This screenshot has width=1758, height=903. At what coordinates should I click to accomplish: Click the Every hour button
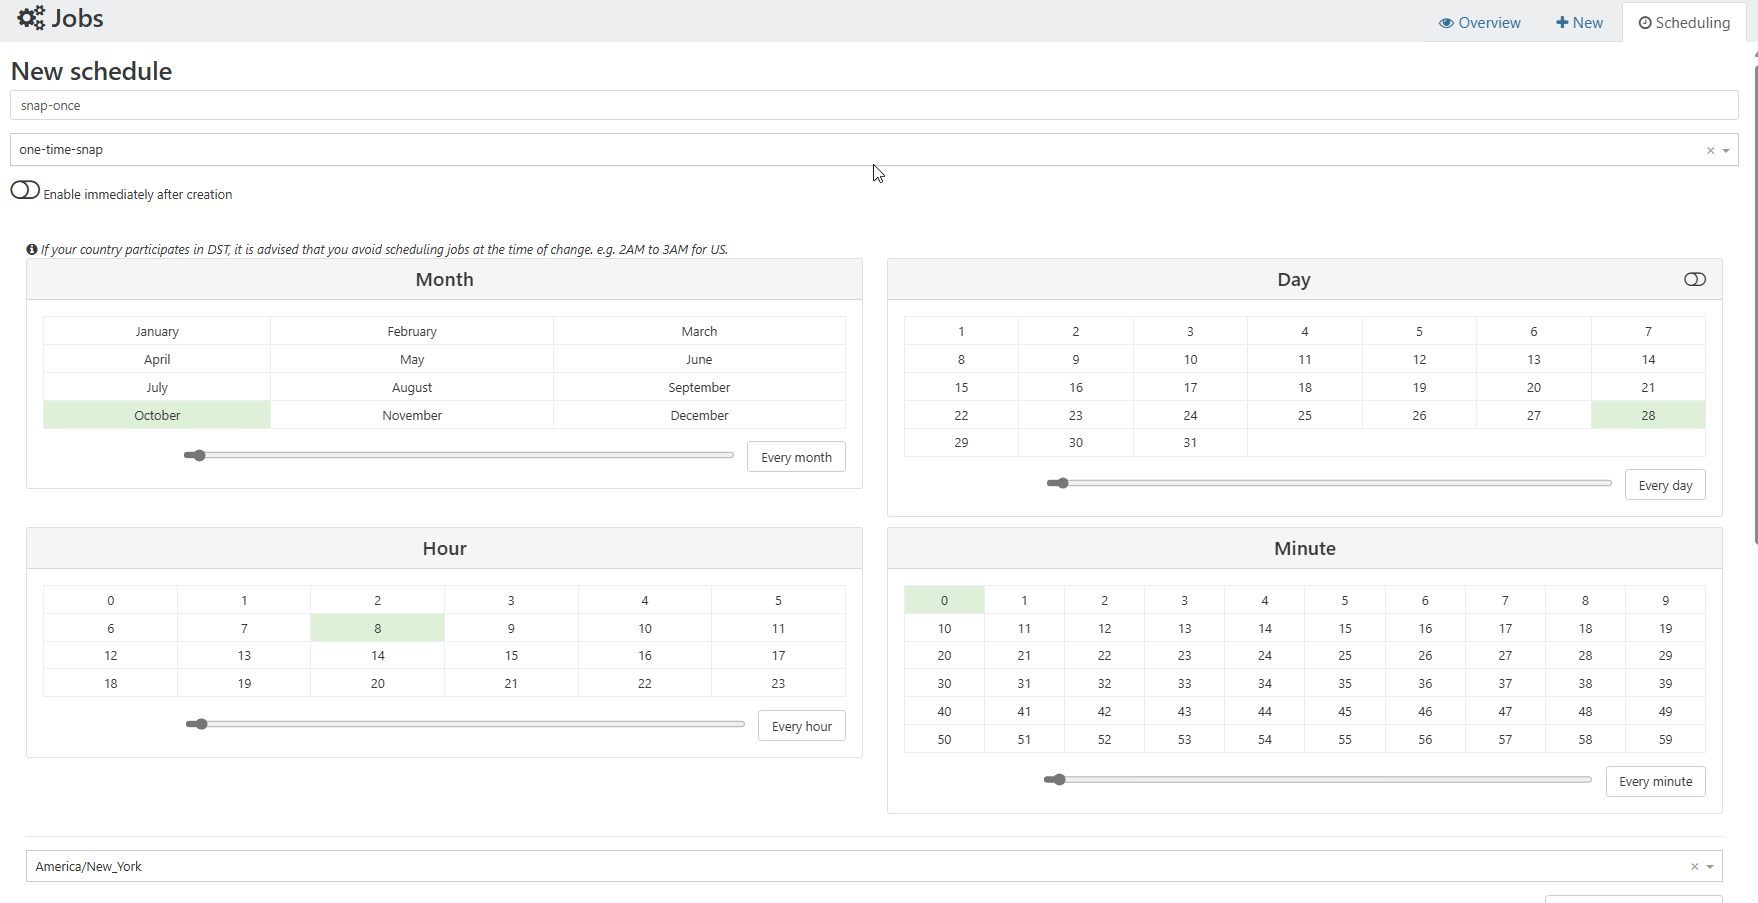pyautogui.click(x=801, y=726)
